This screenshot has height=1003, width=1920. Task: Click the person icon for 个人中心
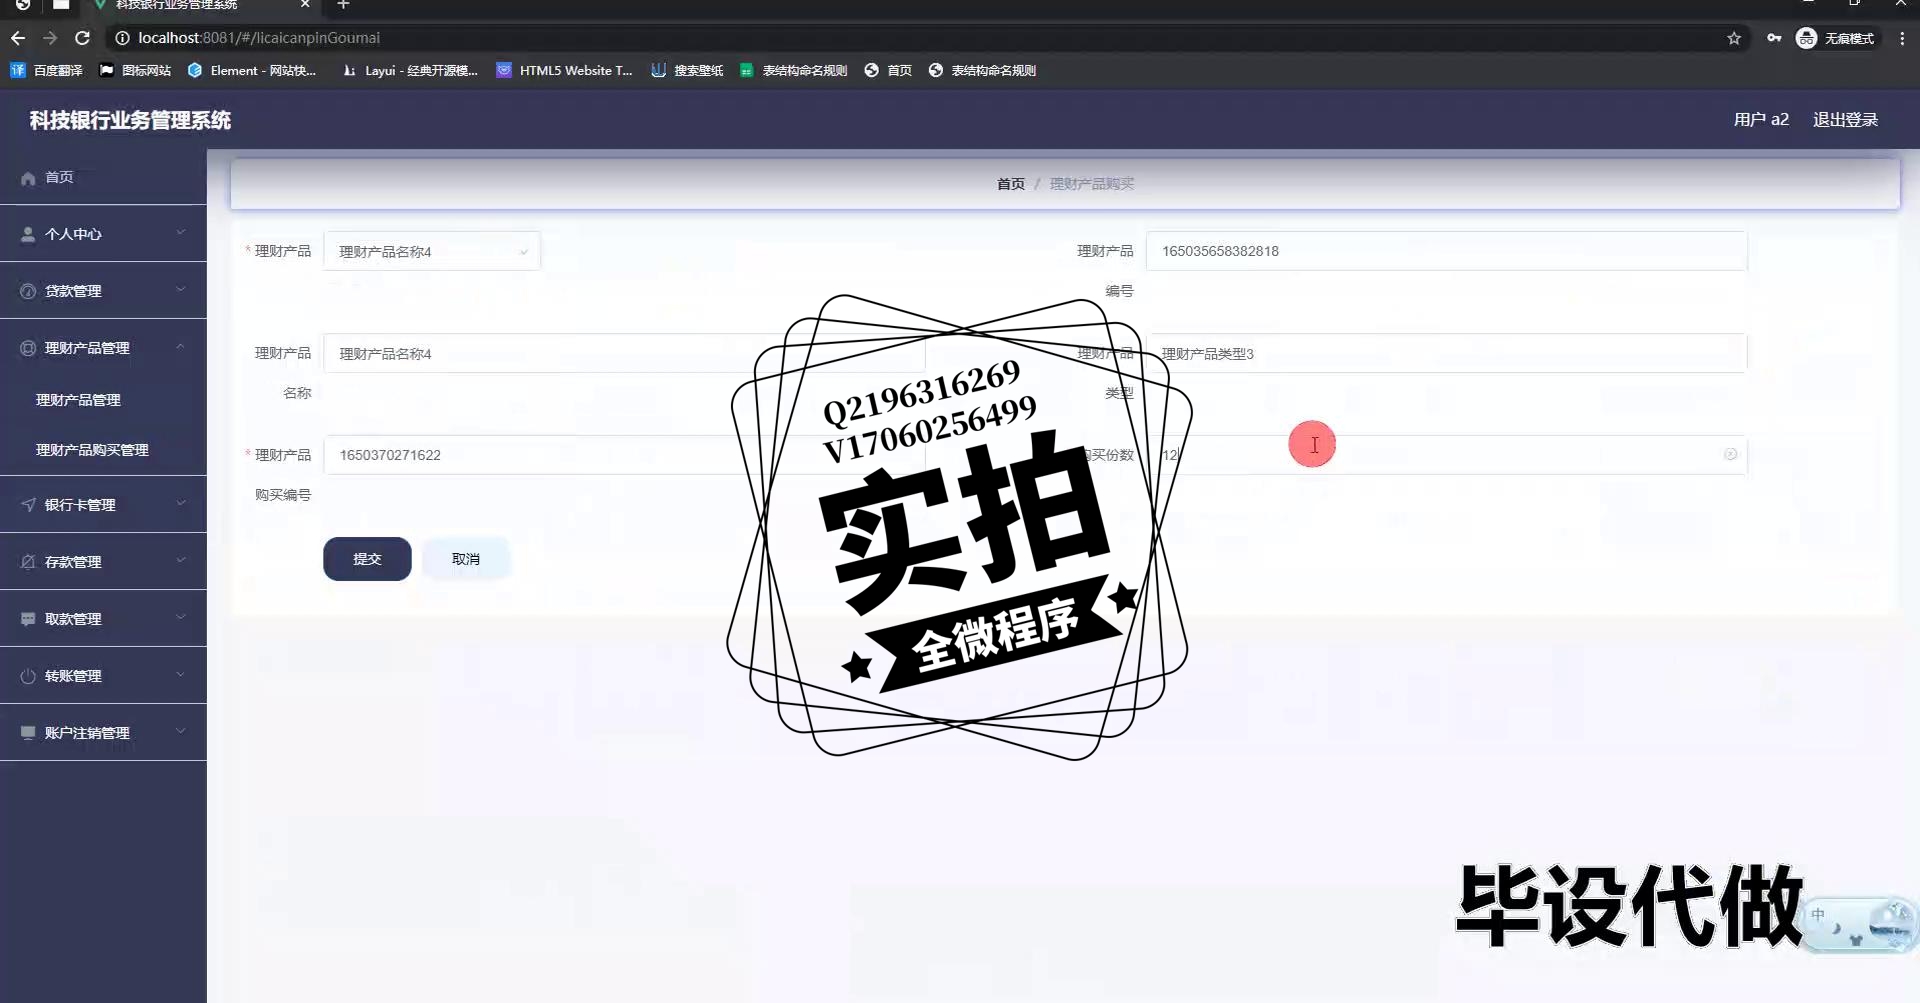[x=28, y=234]
